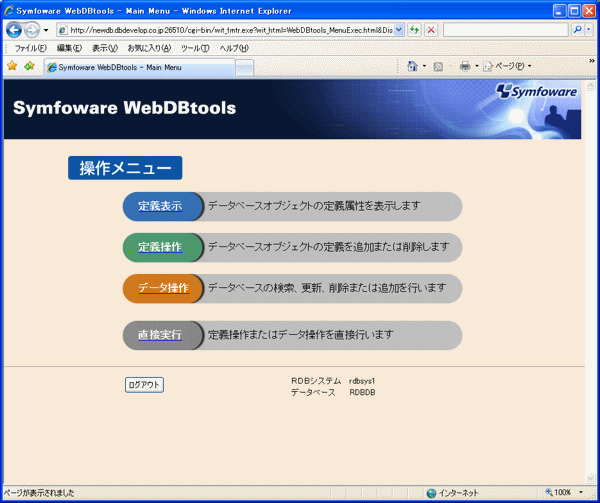The width and height of the screenshot is (600, 503).
Task: Close the Internet Explorer window
Action: click(589, 11)
